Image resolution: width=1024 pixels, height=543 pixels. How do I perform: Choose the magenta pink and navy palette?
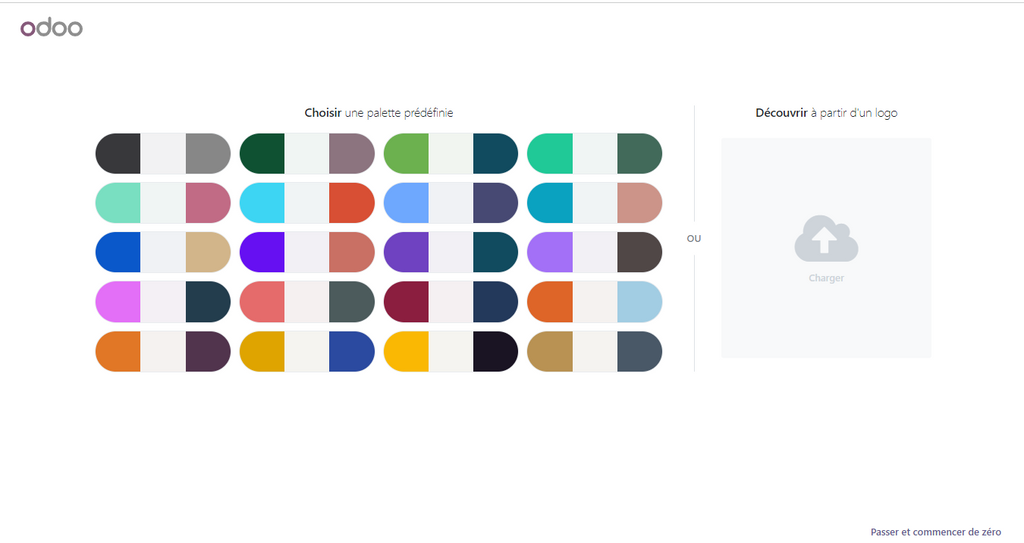point(163,301)
